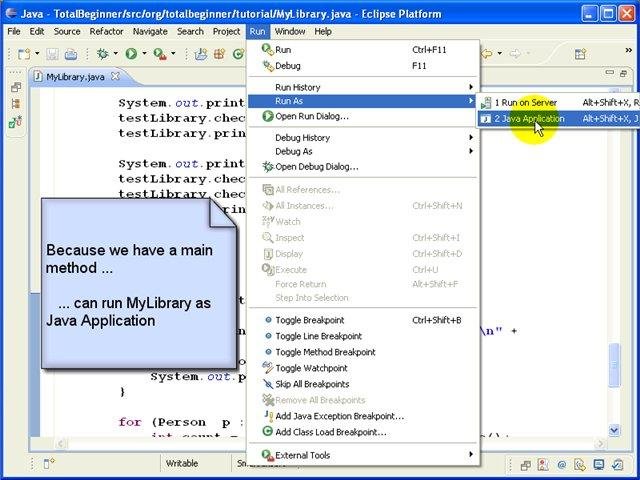
Task: Open the Help menu
Action: tap(323, 31)
